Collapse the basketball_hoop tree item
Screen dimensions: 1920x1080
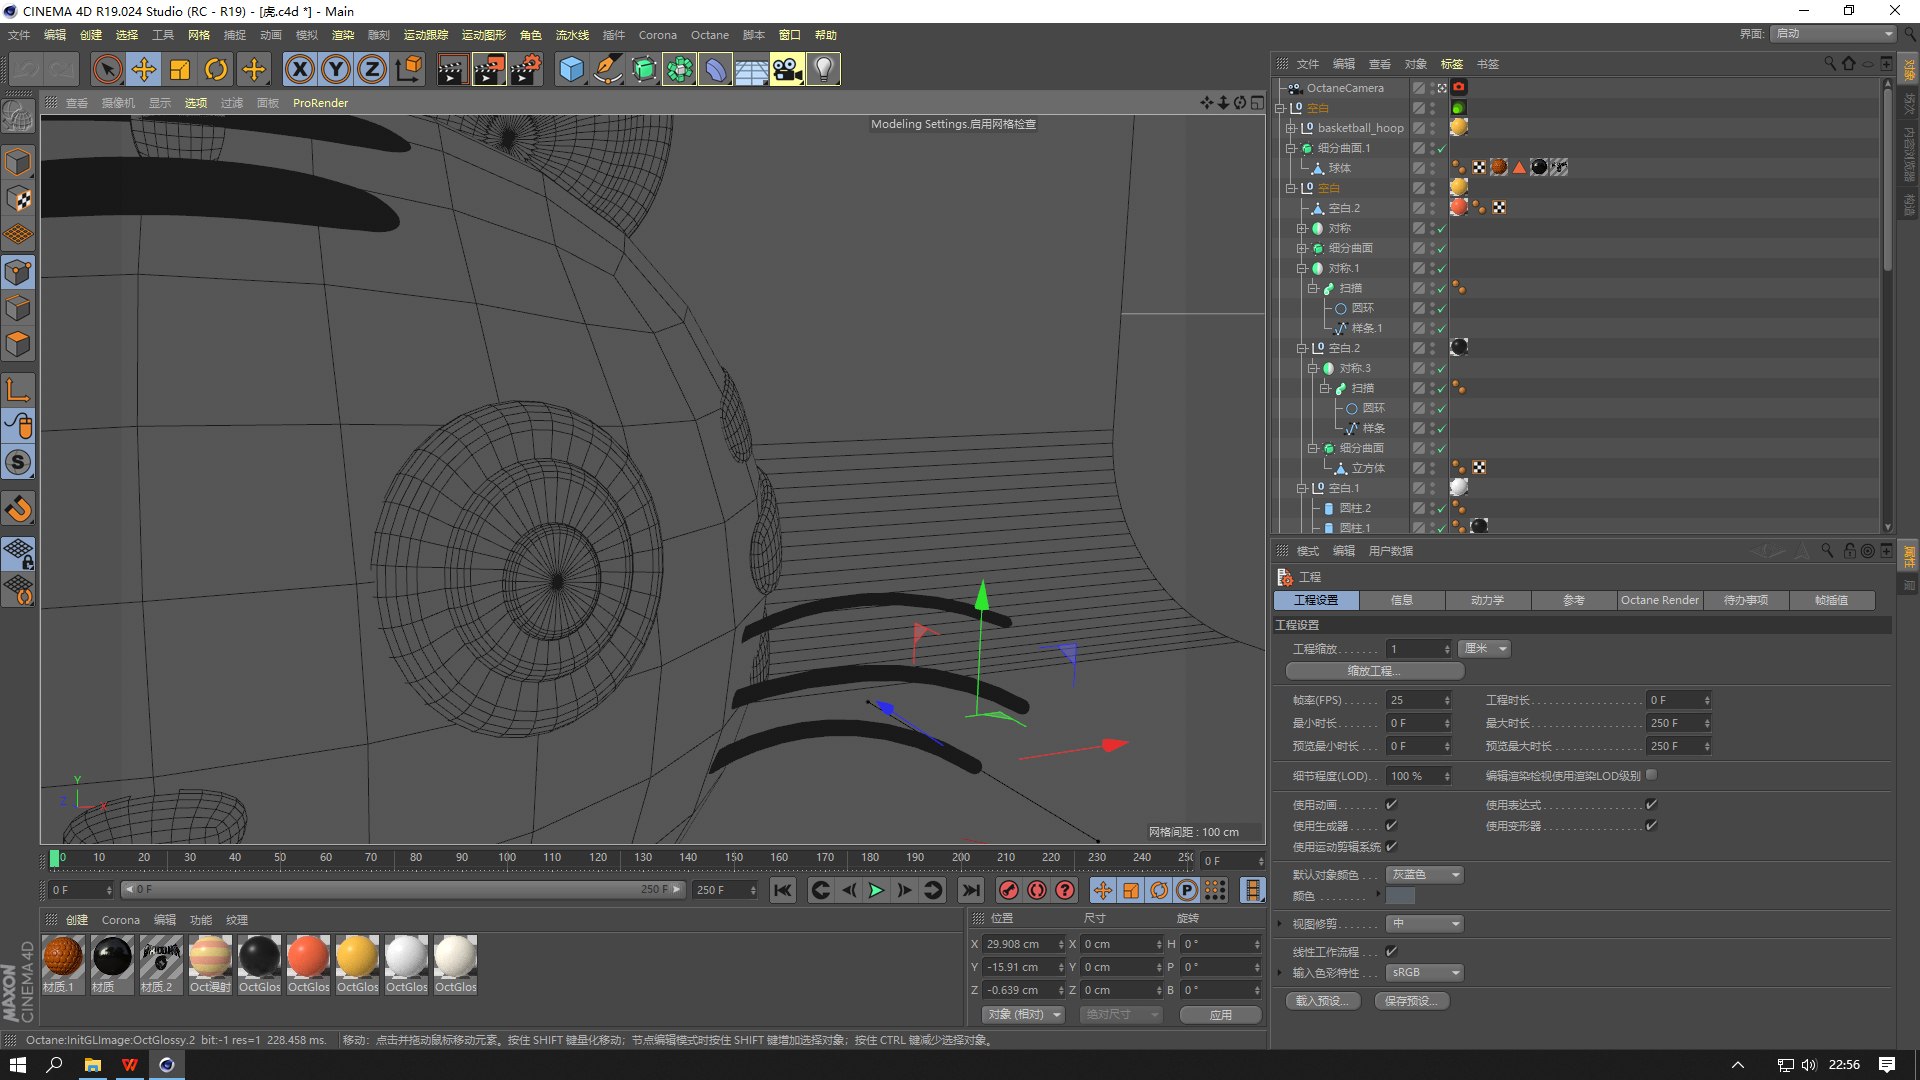click(x=1290, y=128)
